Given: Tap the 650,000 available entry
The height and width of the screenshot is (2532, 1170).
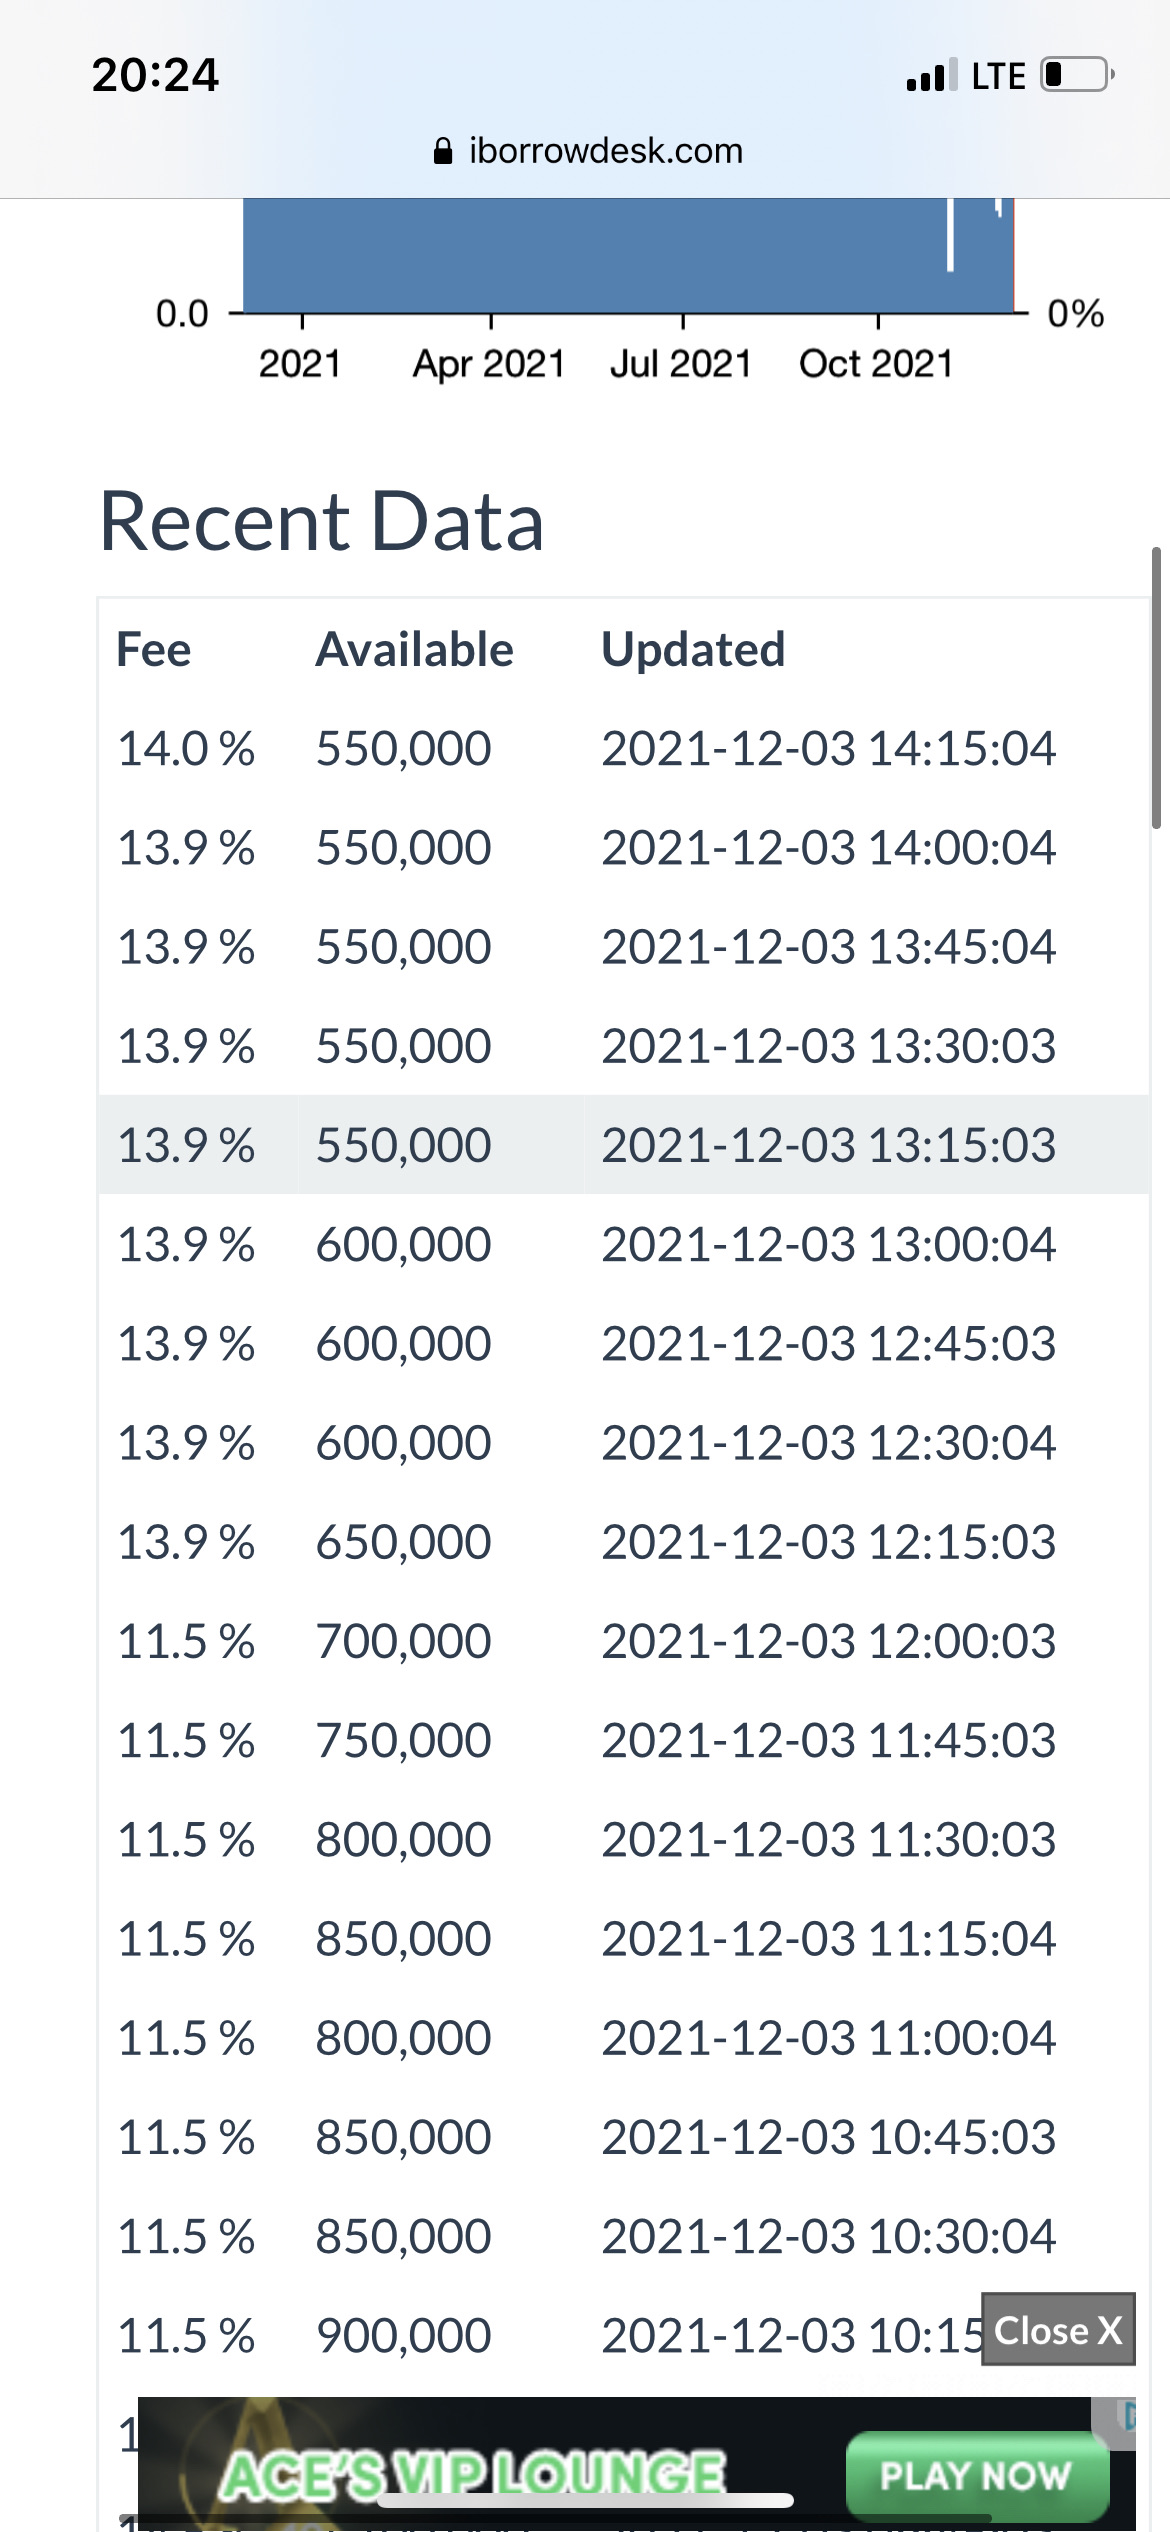Looking at the screenshot, I should [404, 1542].
